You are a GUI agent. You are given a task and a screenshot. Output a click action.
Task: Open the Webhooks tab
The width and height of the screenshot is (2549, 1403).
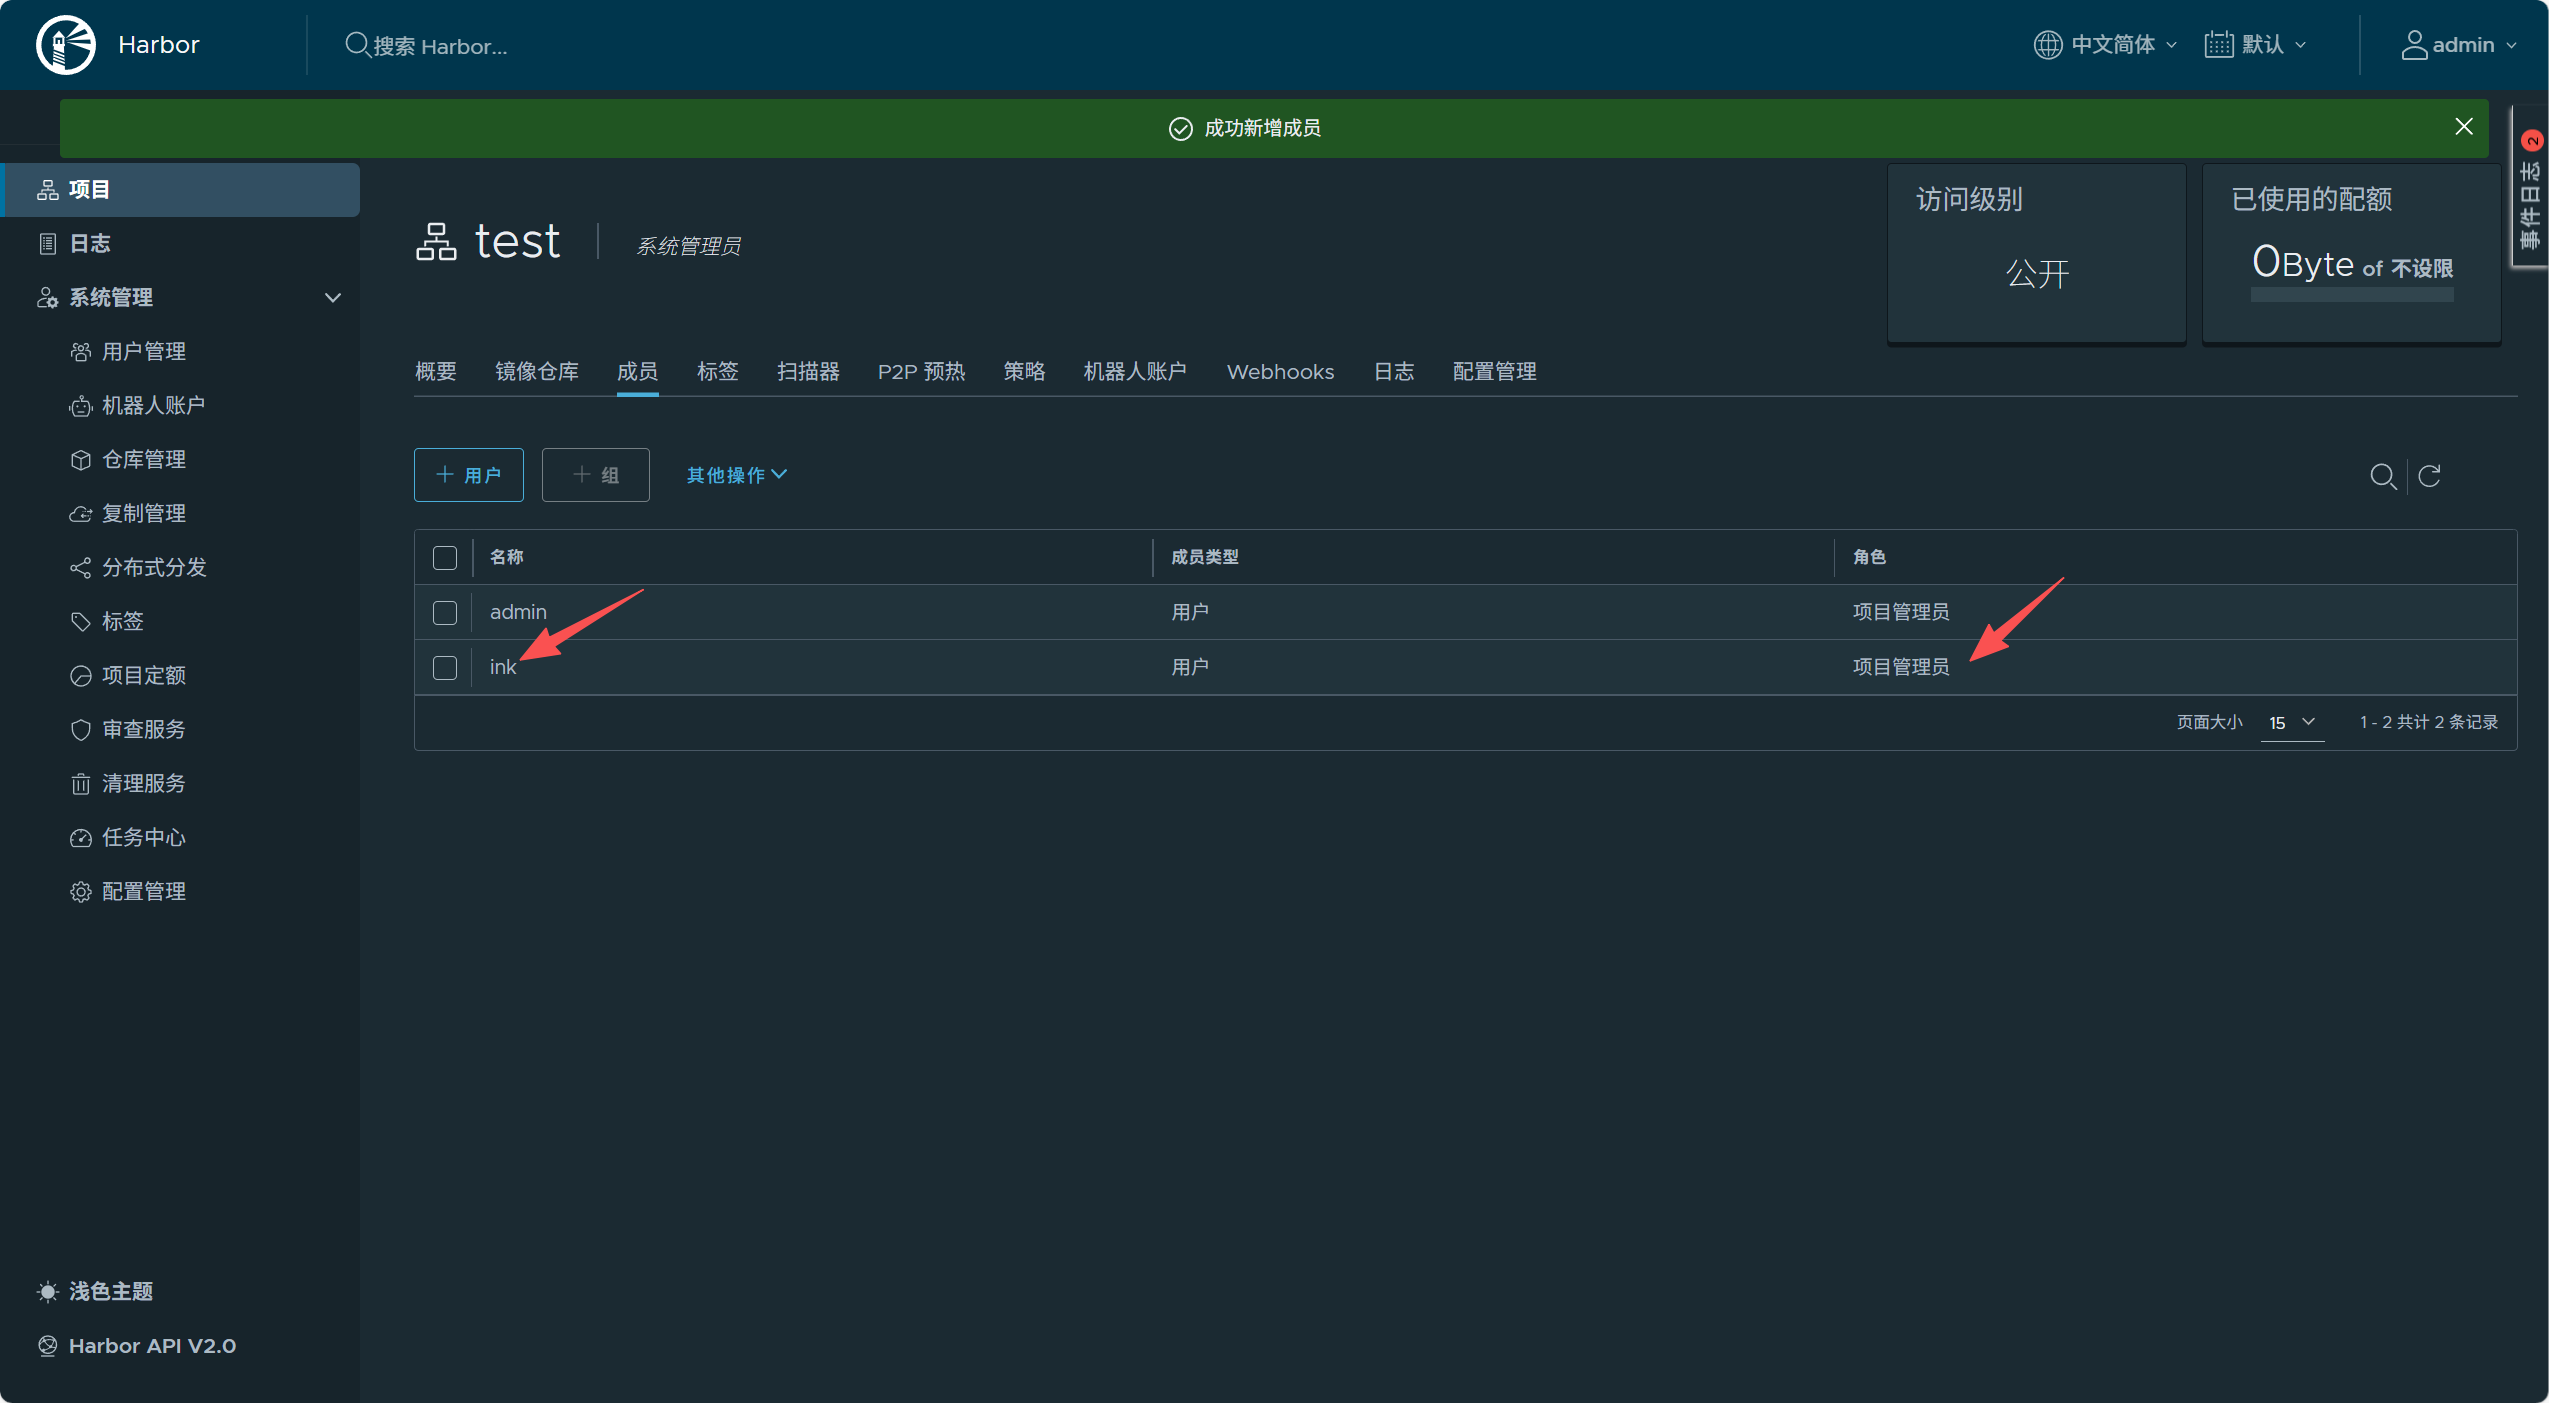pyautogui.click(x=1280, y=372)
